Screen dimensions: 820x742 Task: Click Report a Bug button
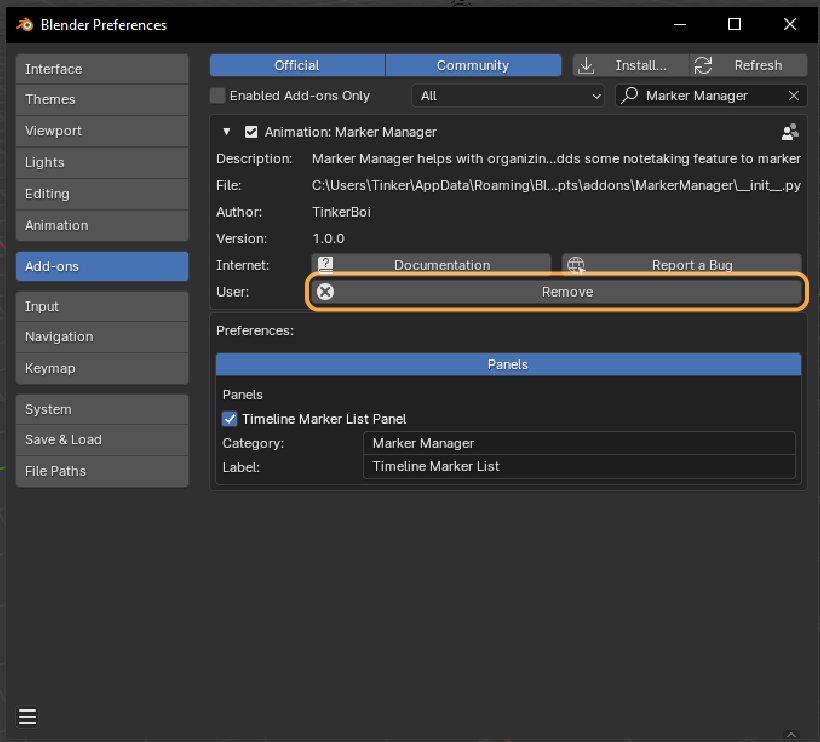pyautogui.click(x=681, y=265)
